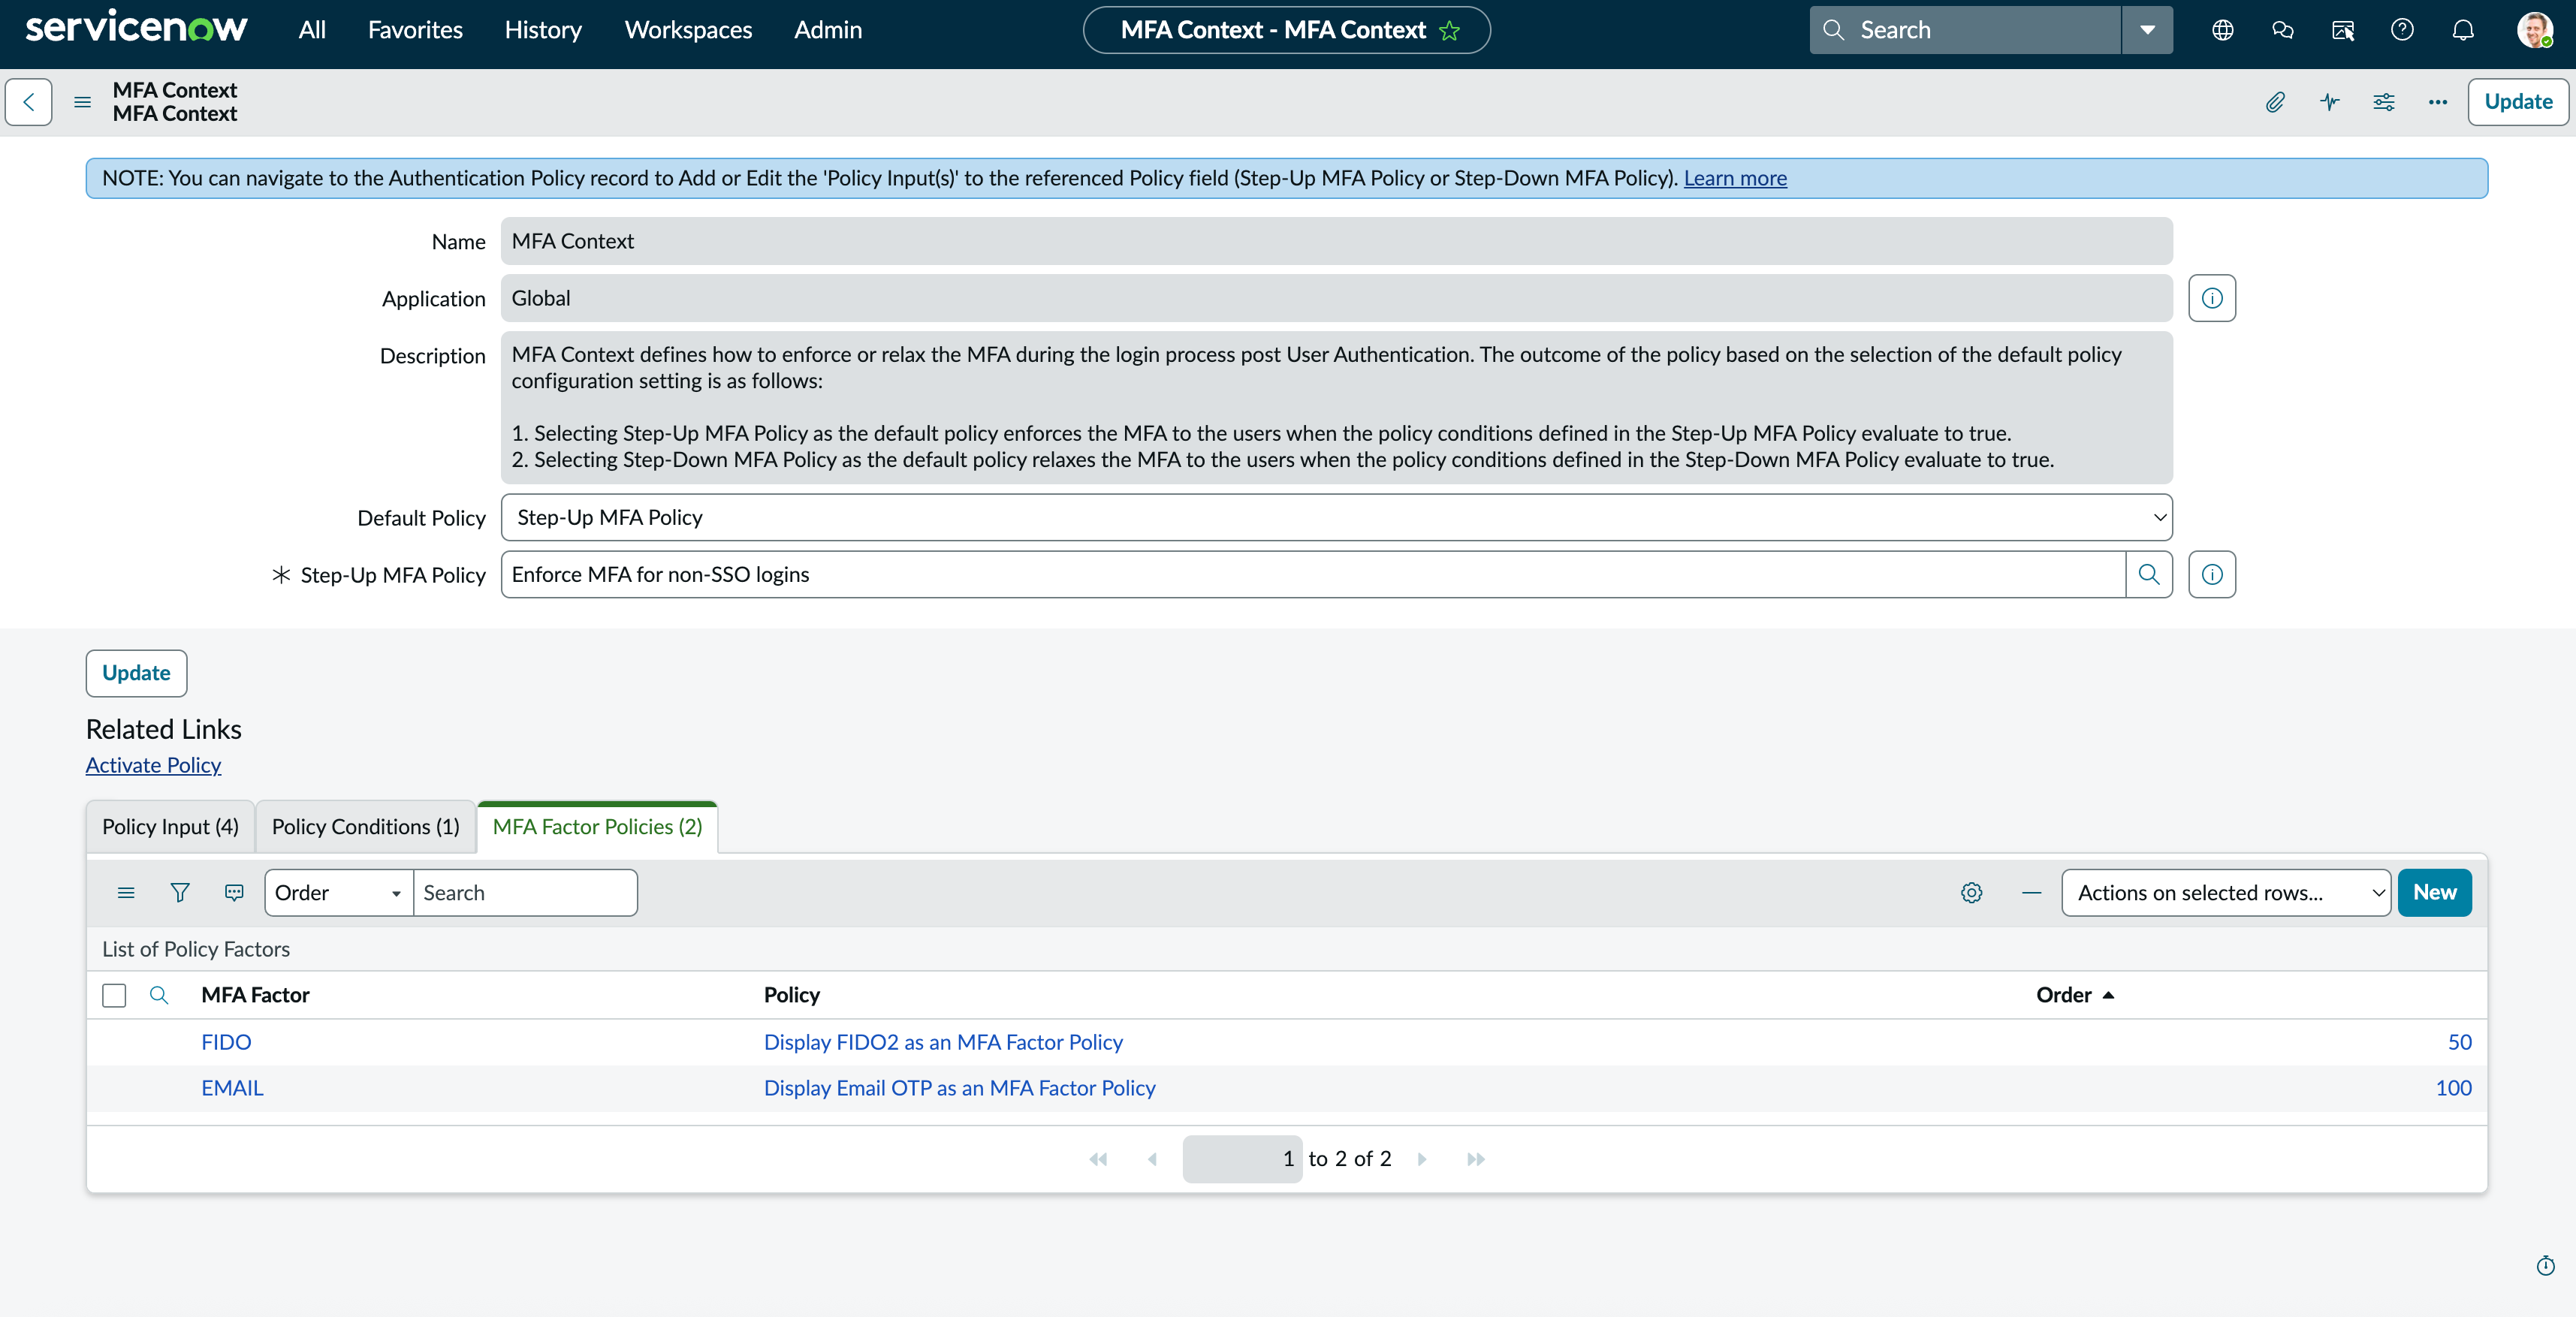Open the globe scope selector icon
Image resolution: width=2576 pixels, height=1317 pixels.
tap(2222, 30)
